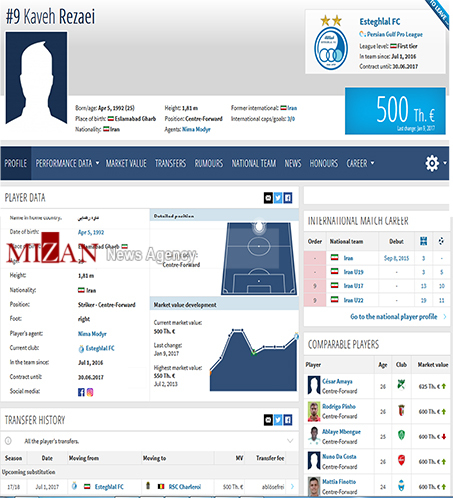Click Ablaye Mbengue's club crest

401,435
